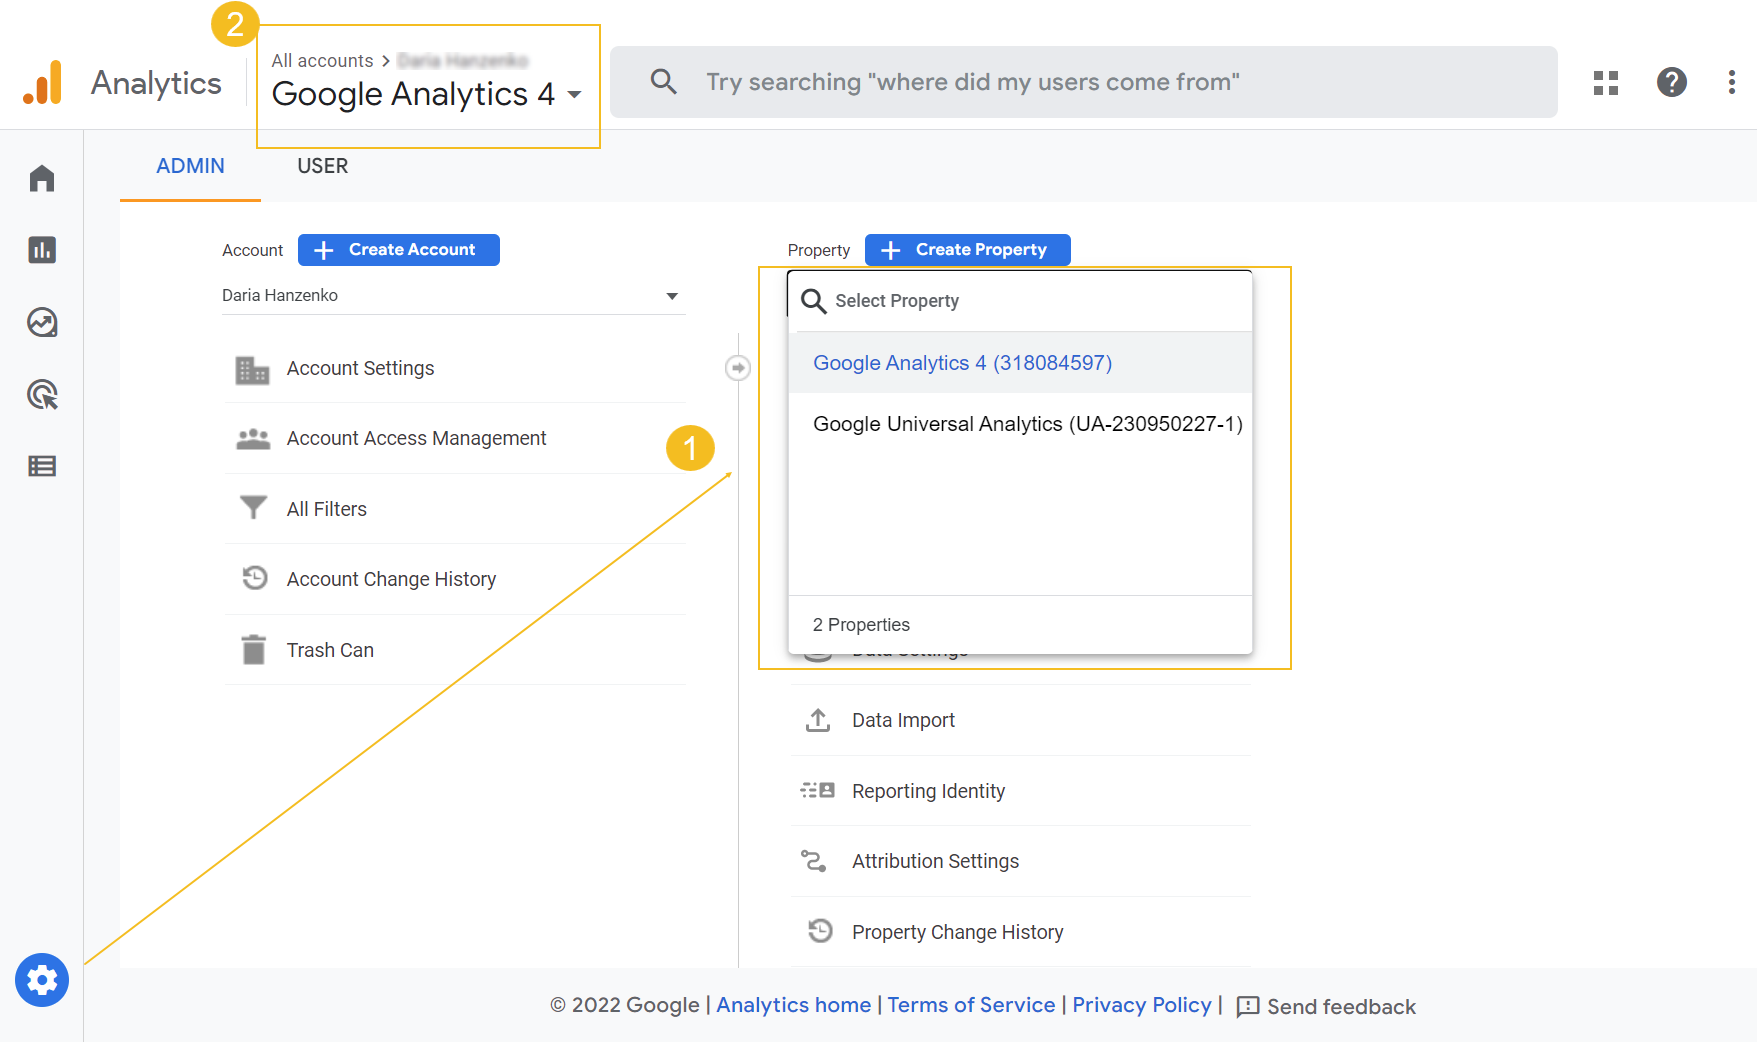The image size is (1757, 1042).
Task: Click the Create Account button
Action: pyautogui.click(x=399, y=250)
